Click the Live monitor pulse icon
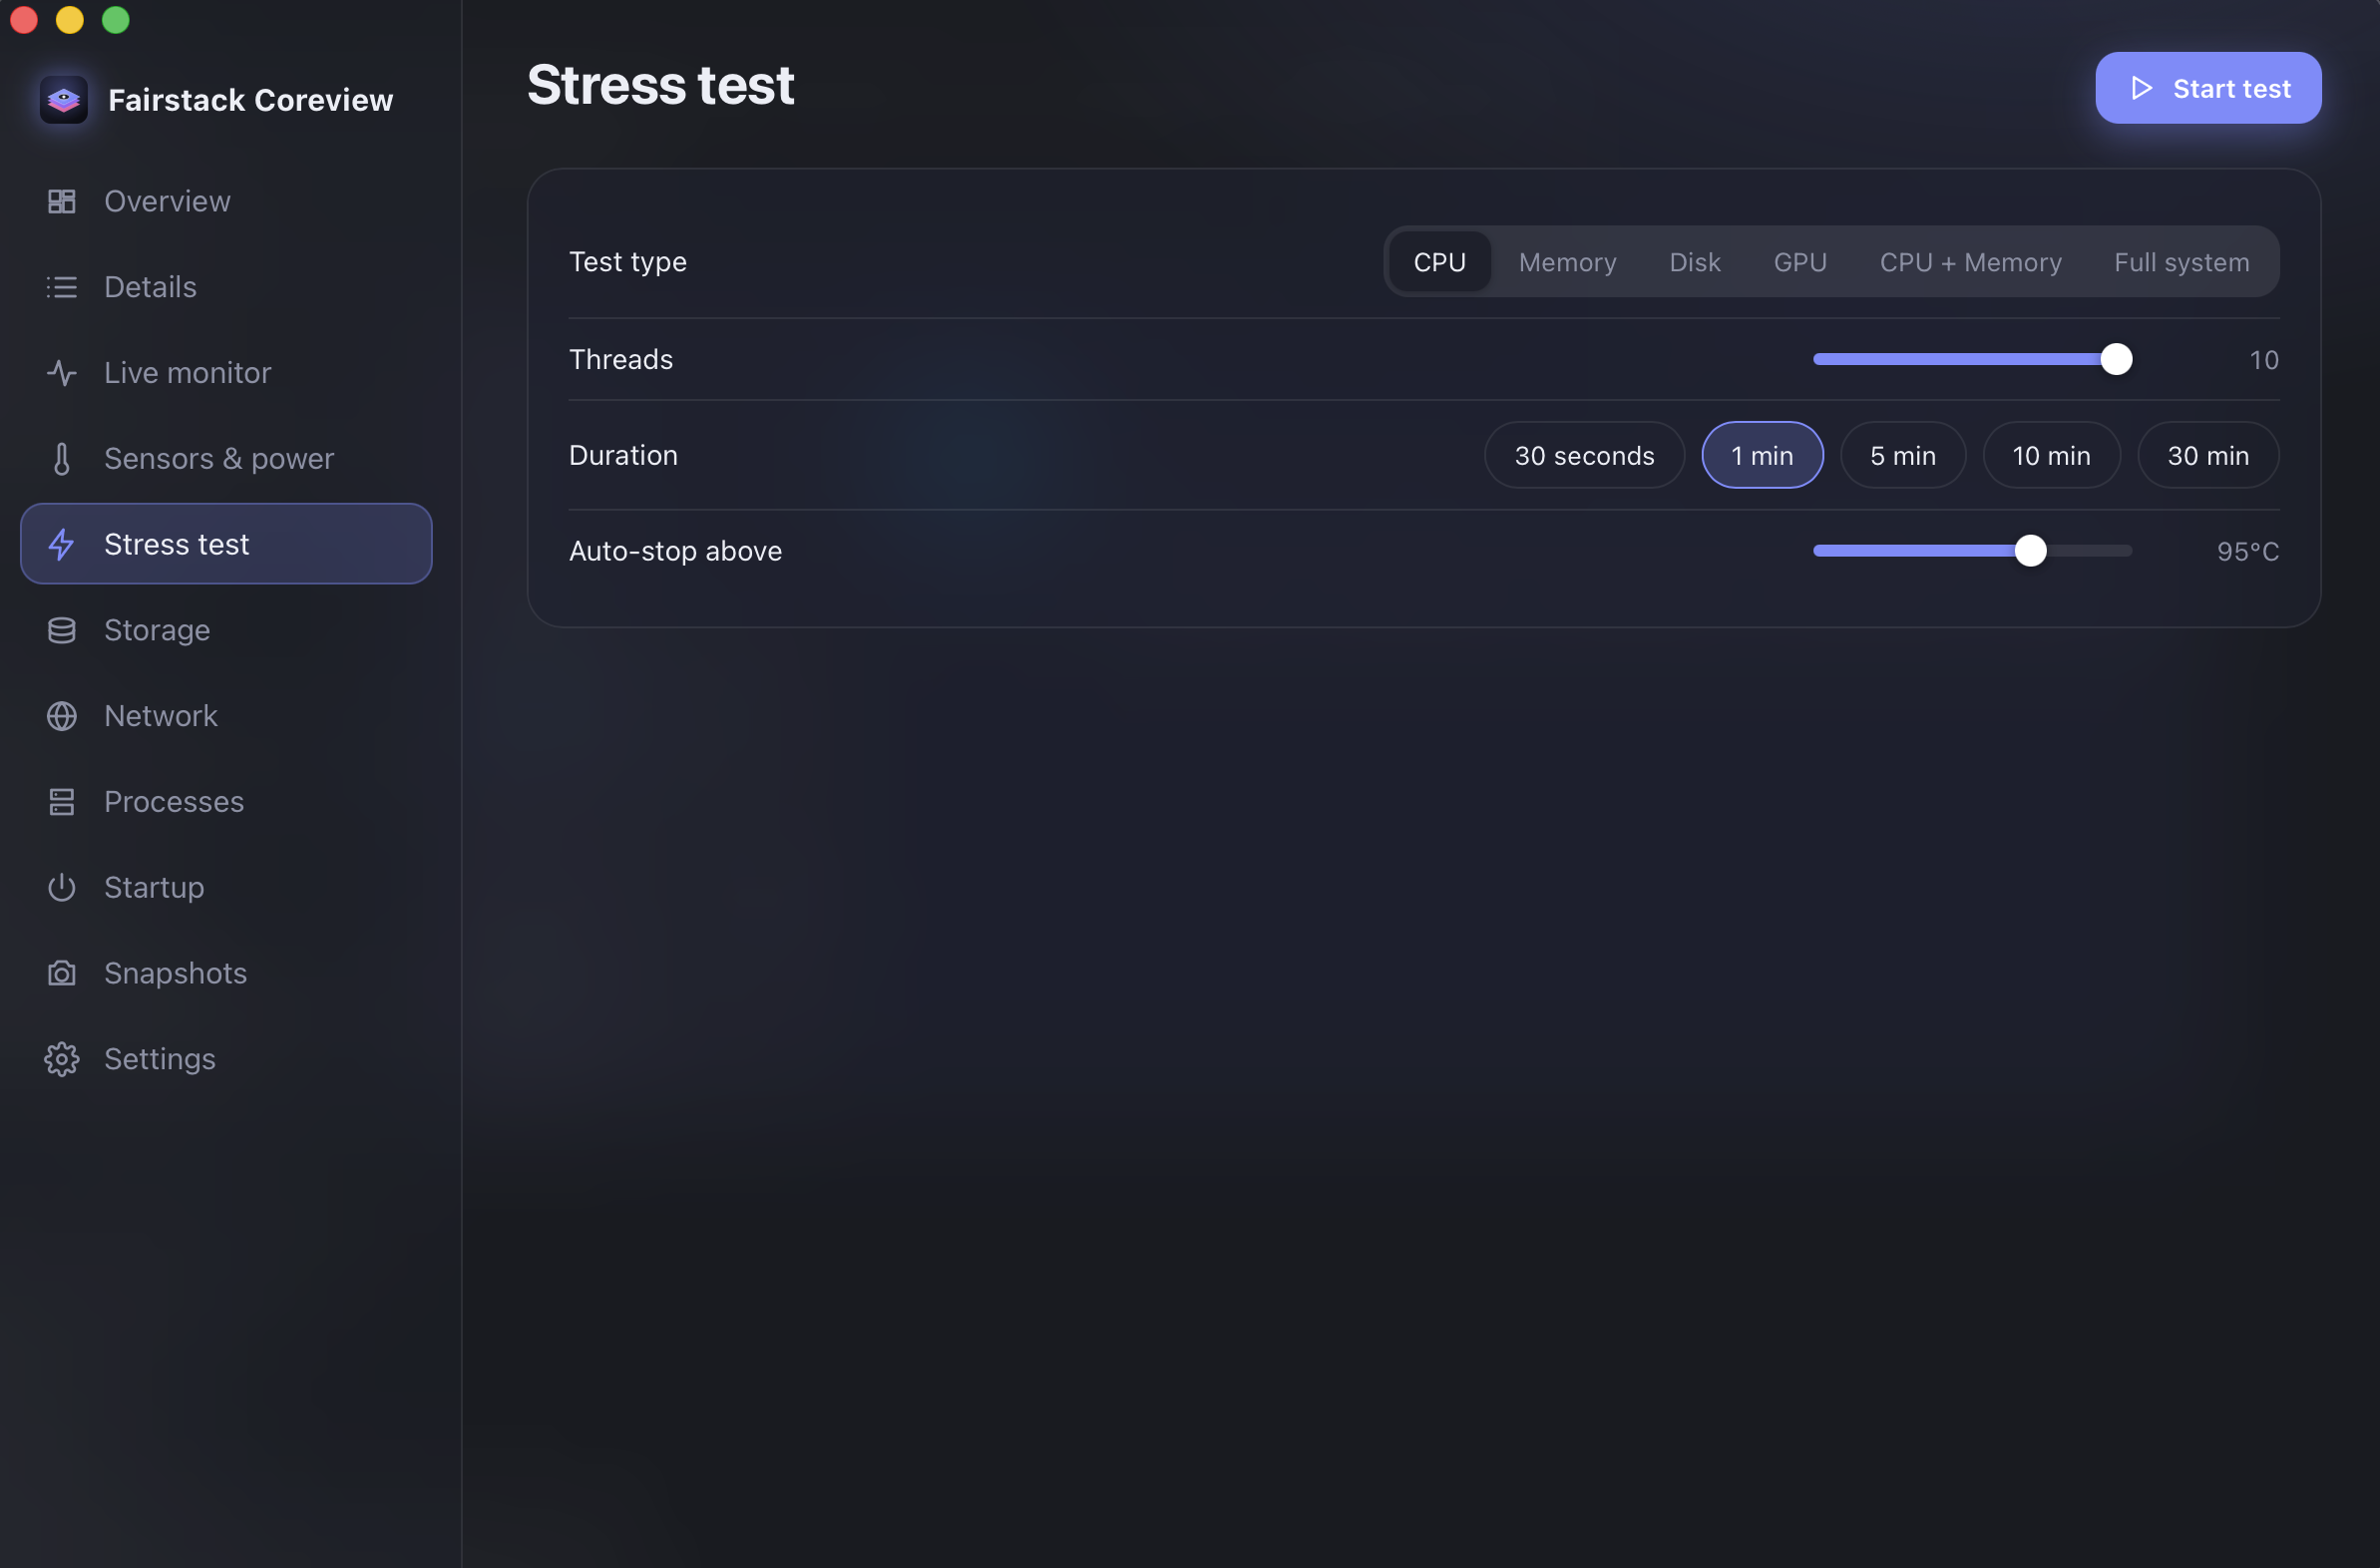This screenshot has width=2380, height=1568. click(62, 373)
